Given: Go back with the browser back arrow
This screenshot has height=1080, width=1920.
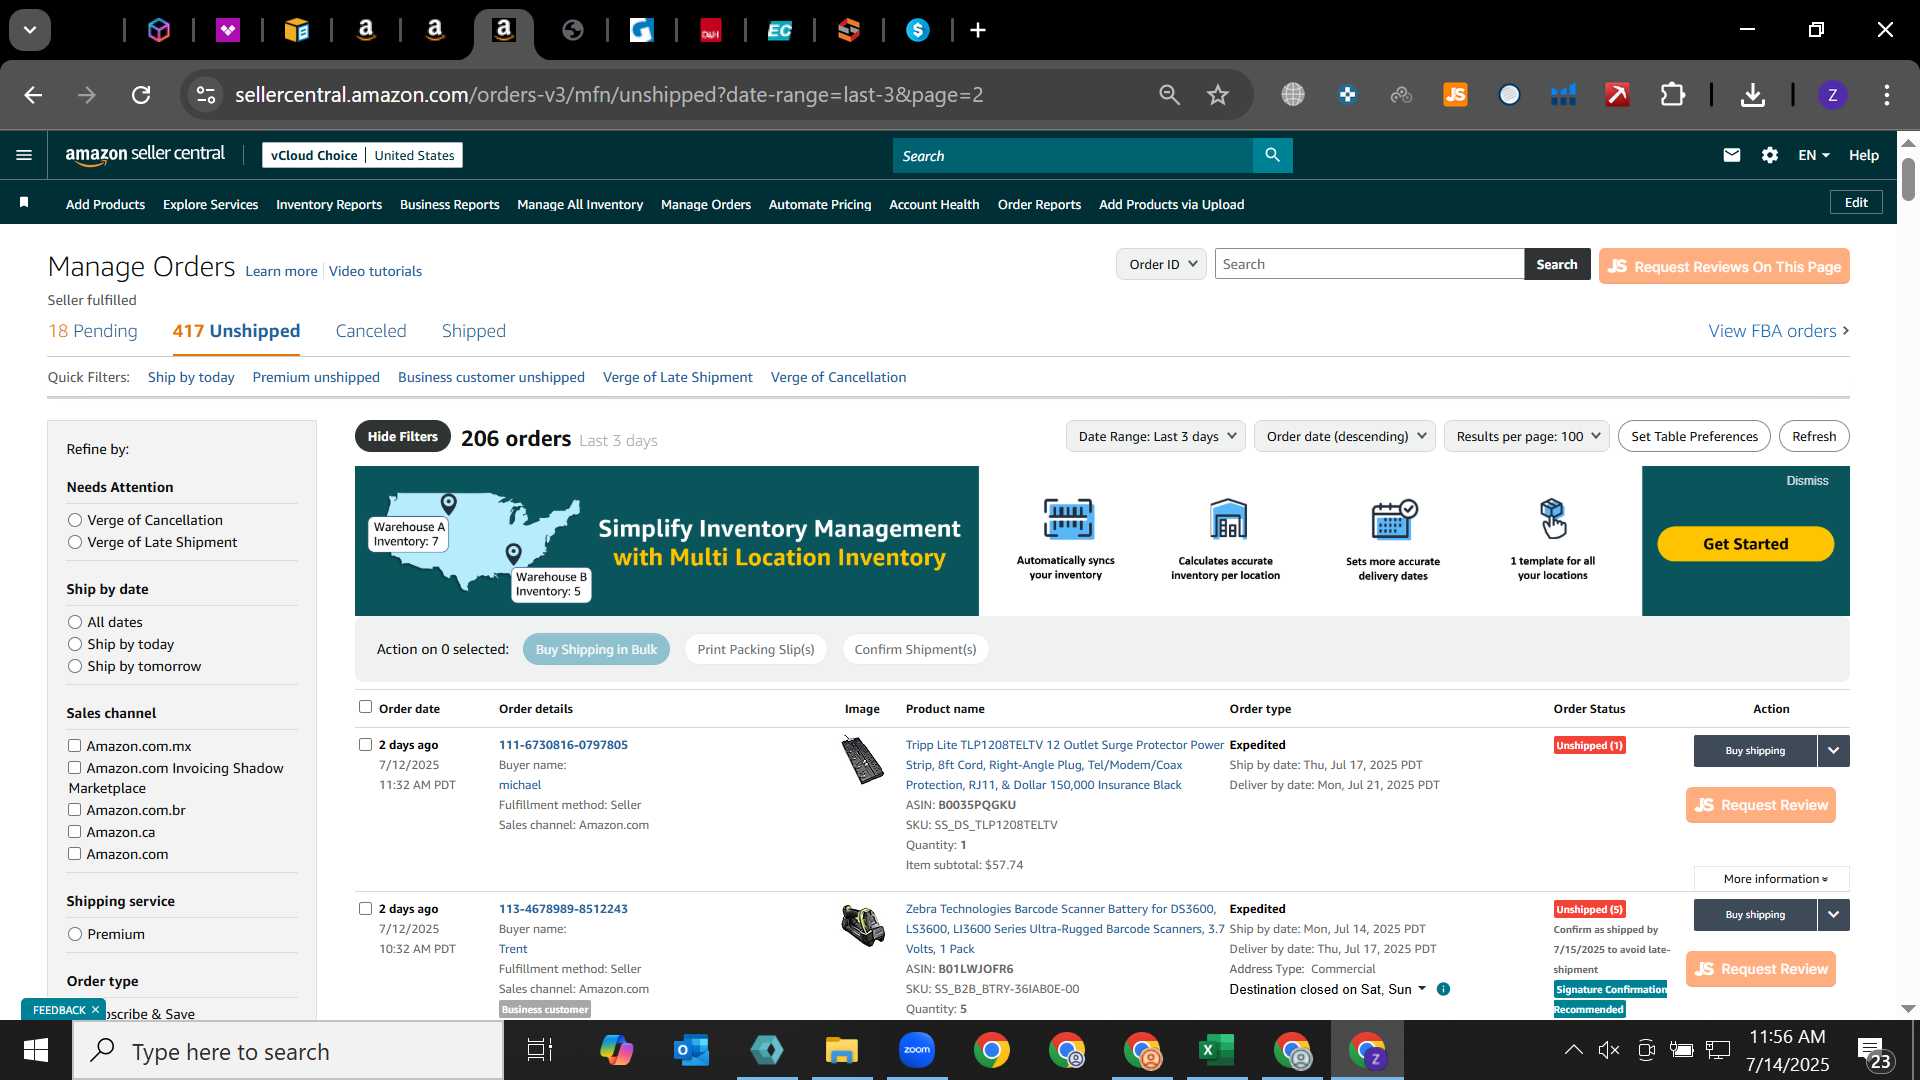Looking at the screenshot, I should 33,95.
